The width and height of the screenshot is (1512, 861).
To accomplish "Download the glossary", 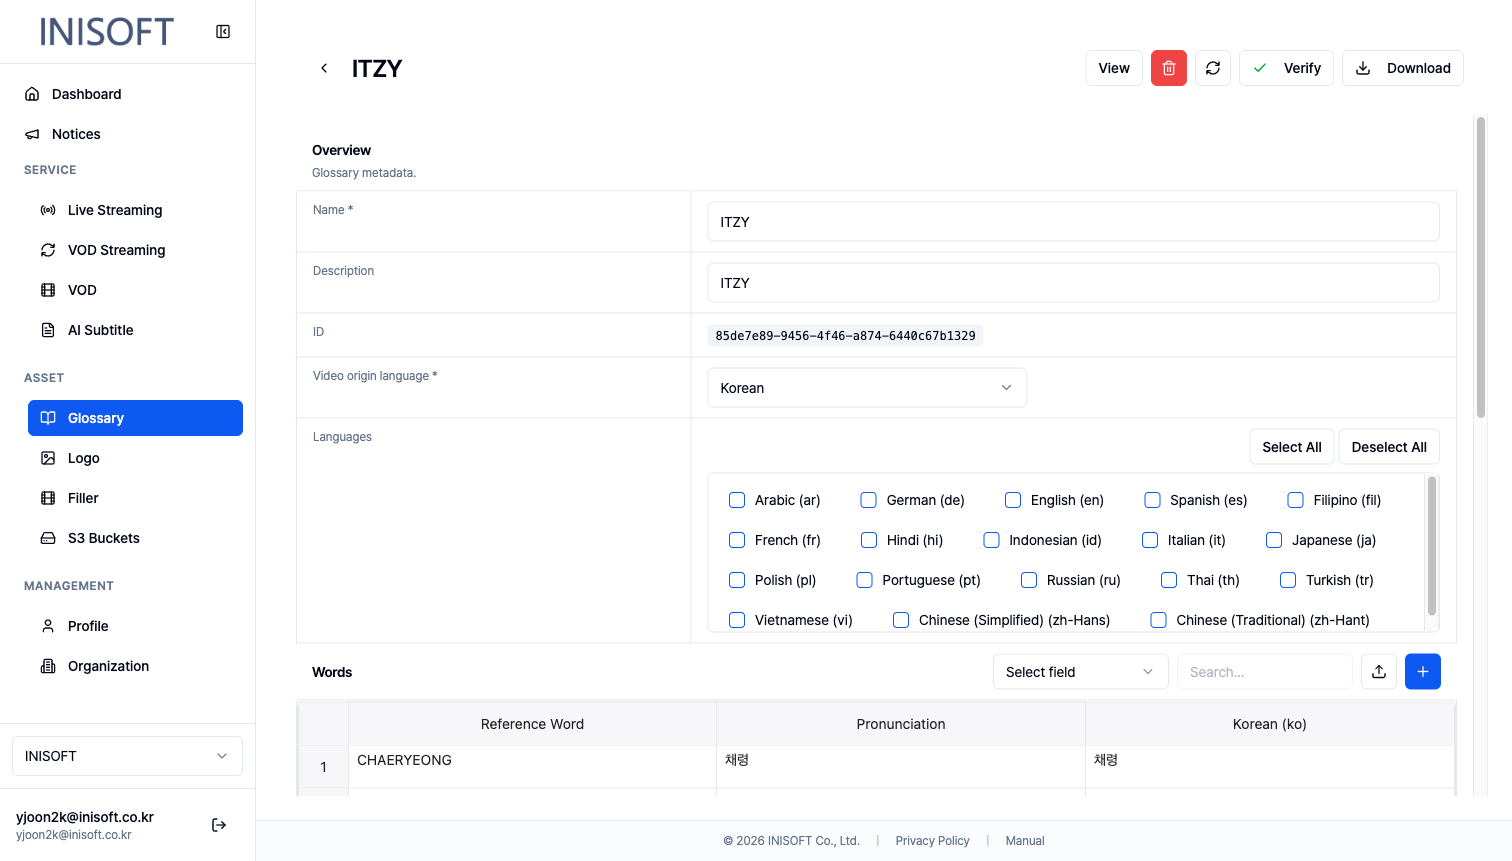I will (x=1403, y=68).
